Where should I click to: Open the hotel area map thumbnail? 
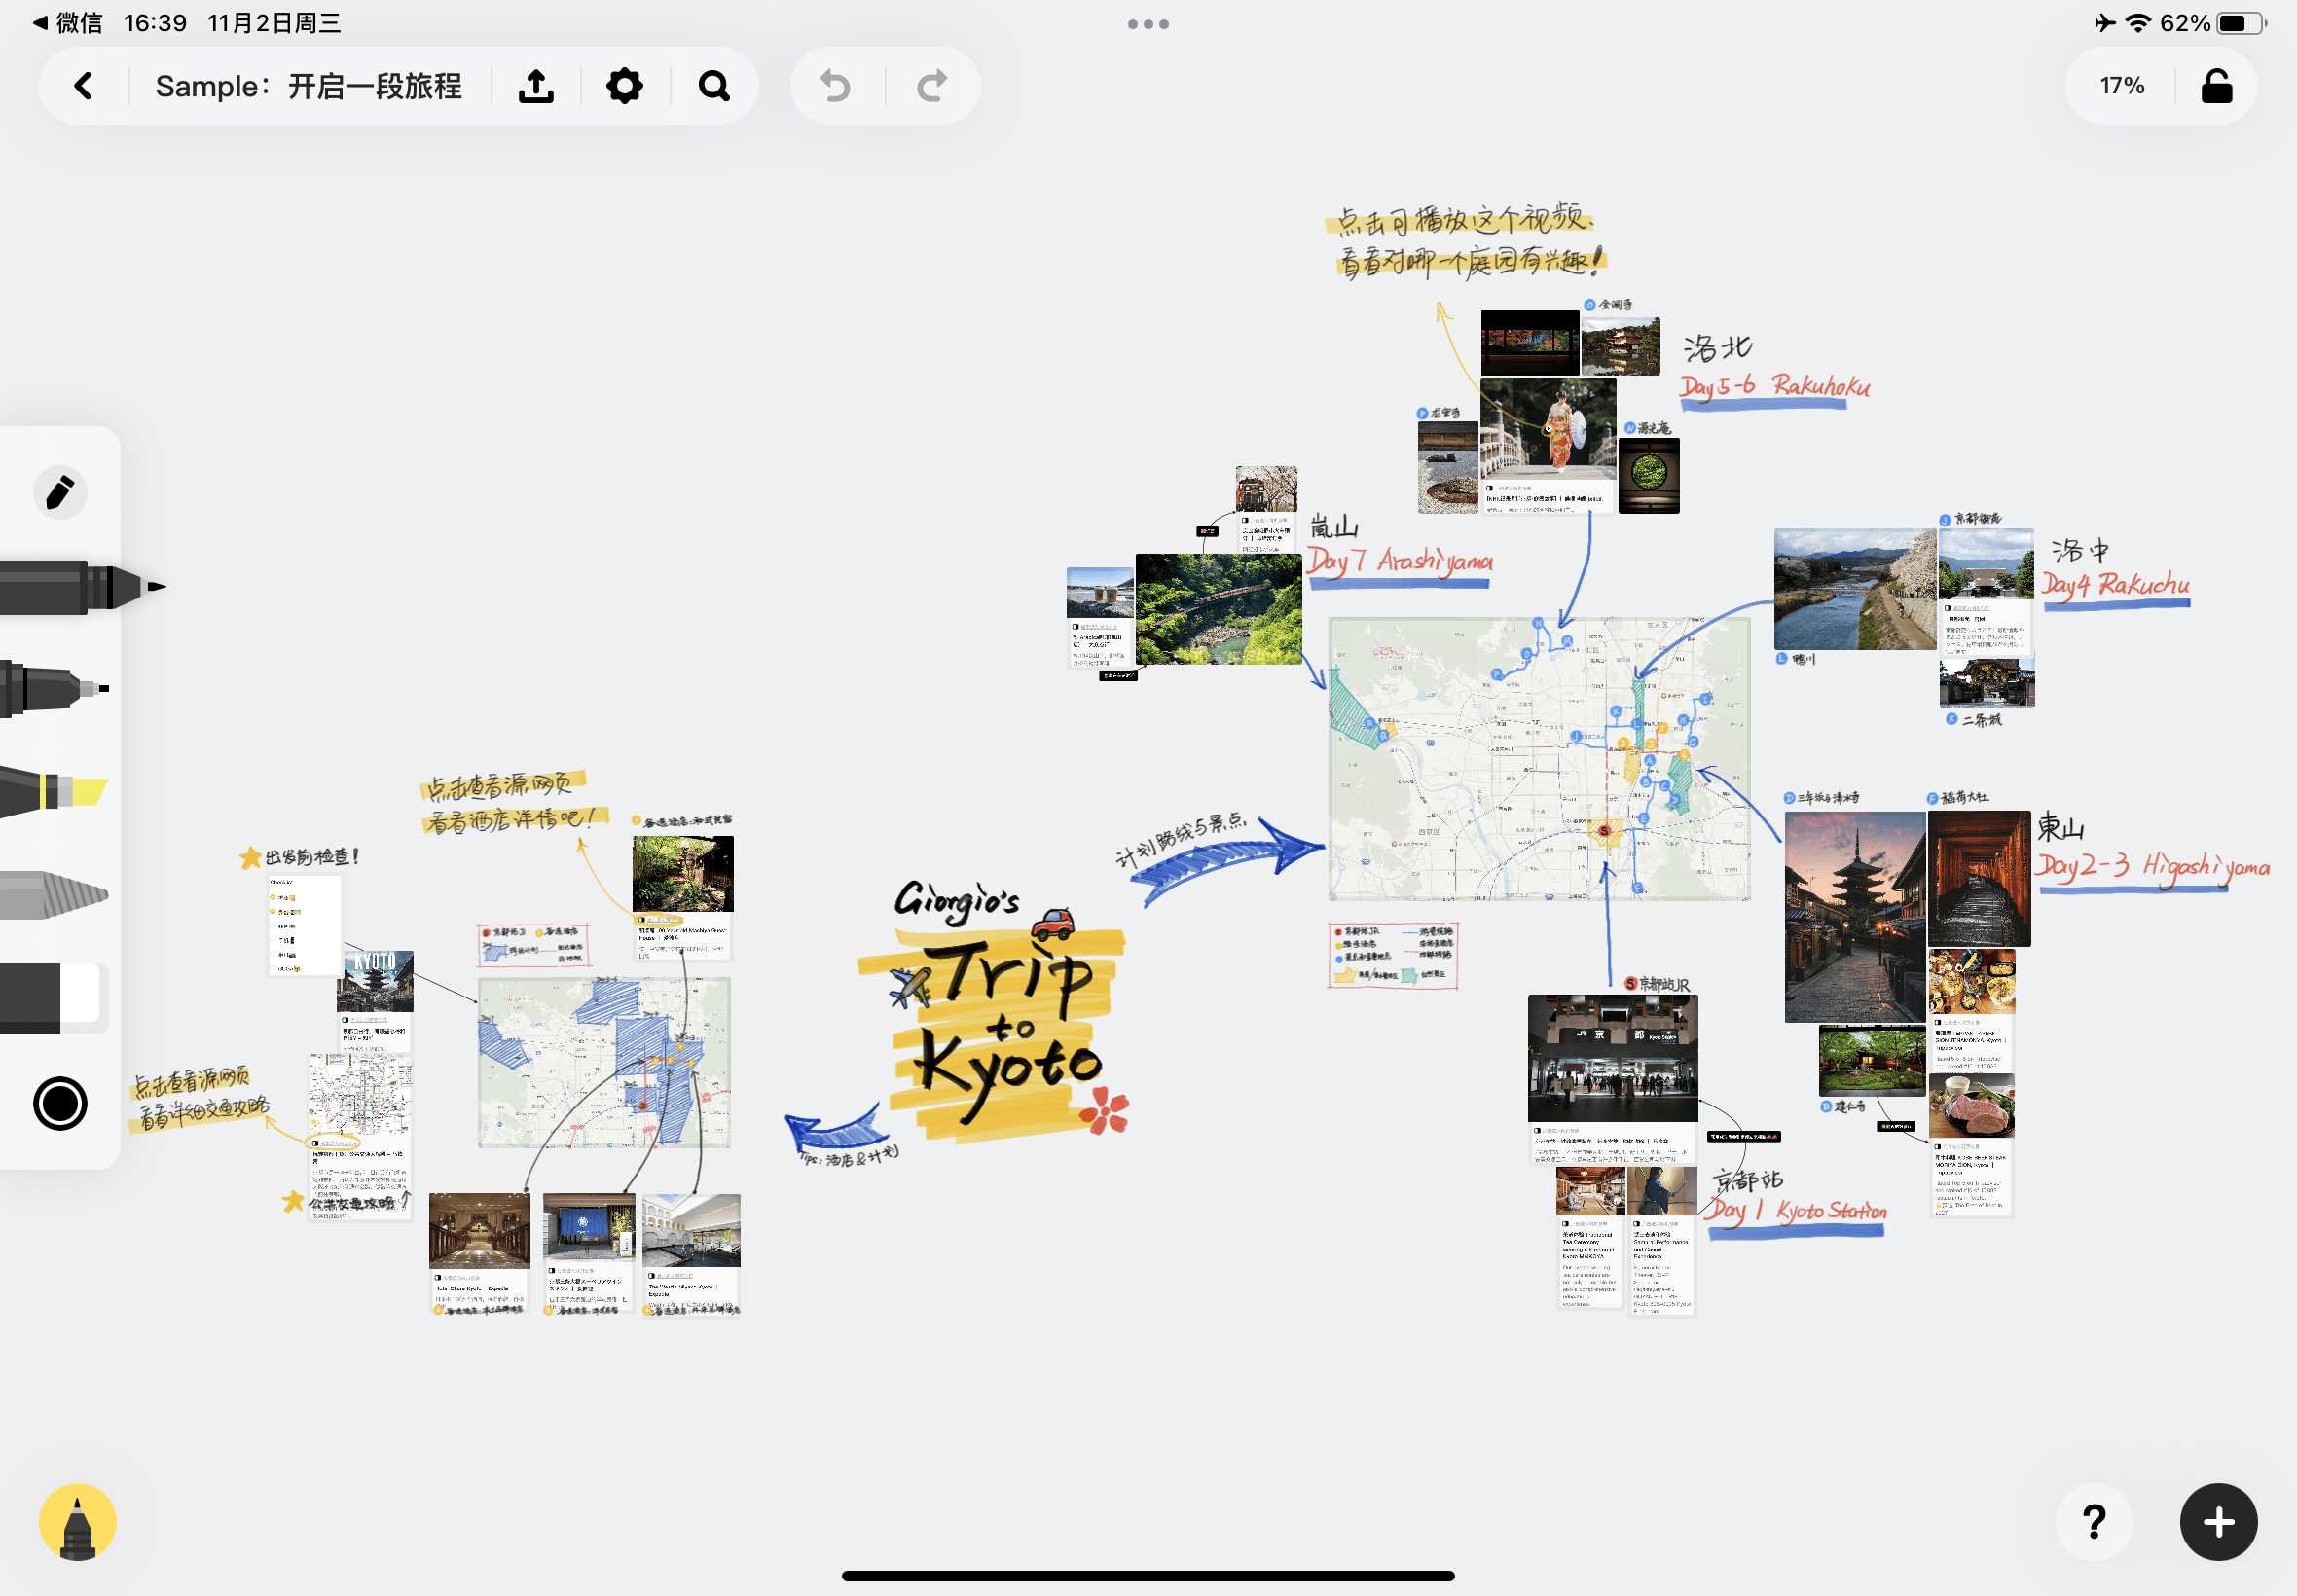[x=604, y=1062]
